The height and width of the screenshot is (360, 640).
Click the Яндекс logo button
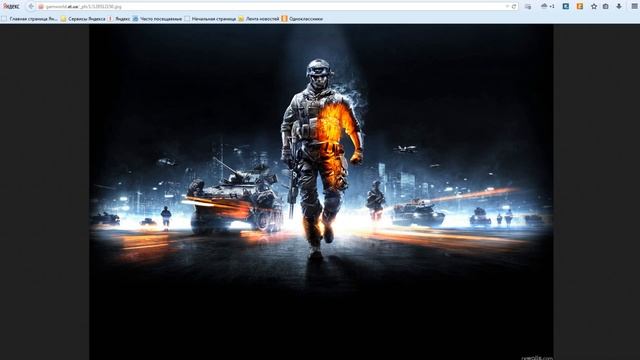tap(11, 7)
